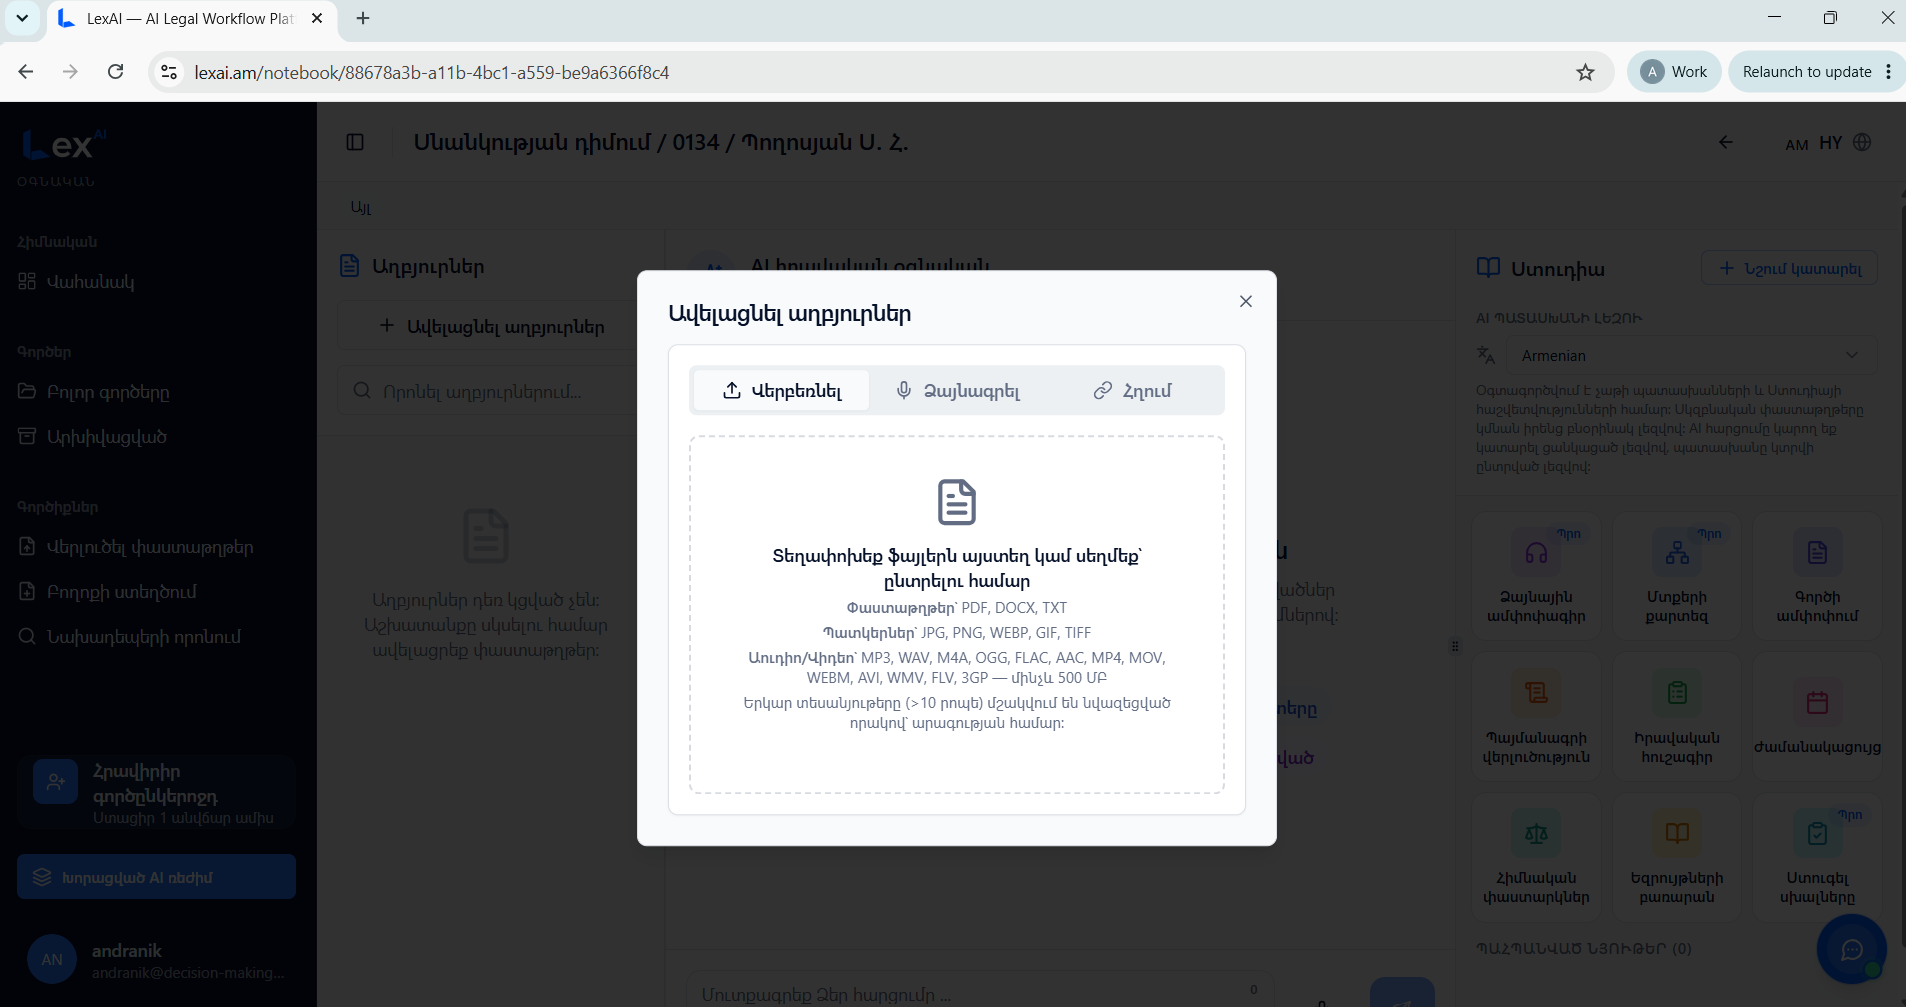Switch to the Ձայնագրել record tab

957,390
